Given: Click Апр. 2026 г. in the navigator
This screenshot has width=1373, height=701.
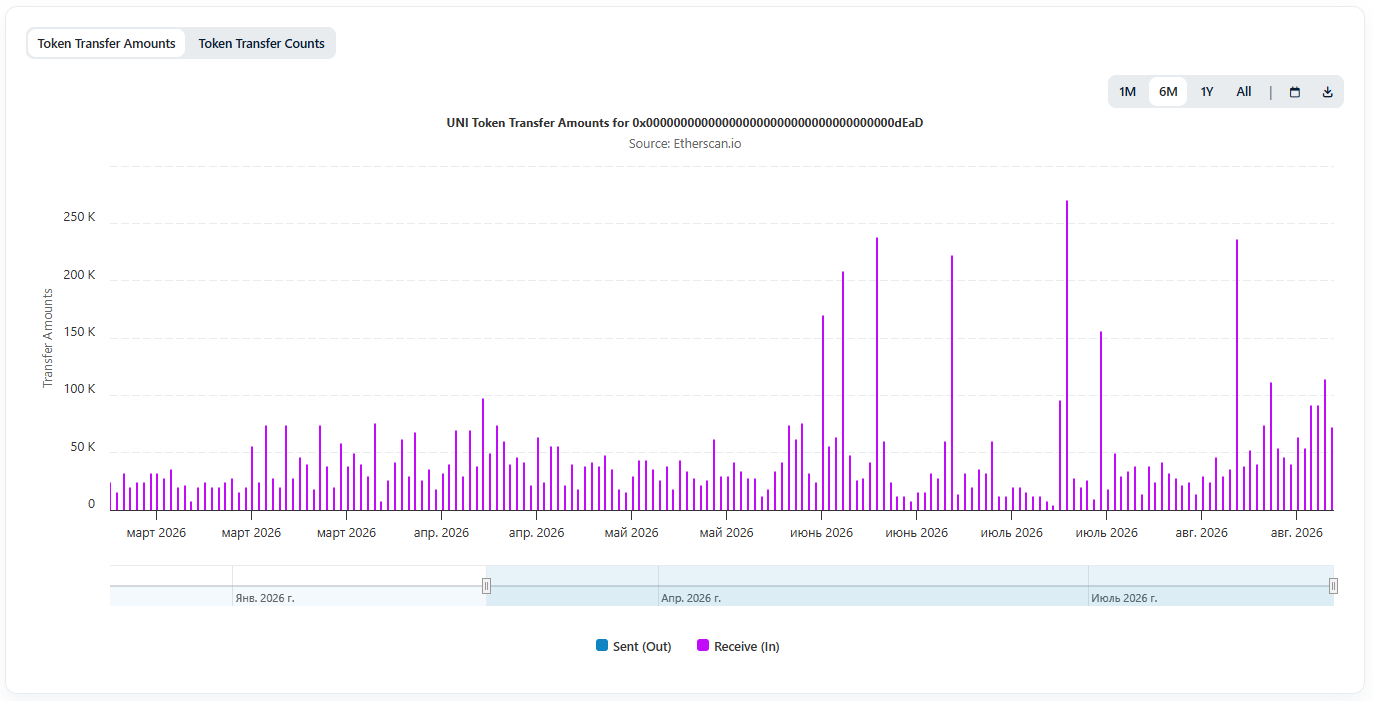Looking at the screenshot, I should (691, 598).
